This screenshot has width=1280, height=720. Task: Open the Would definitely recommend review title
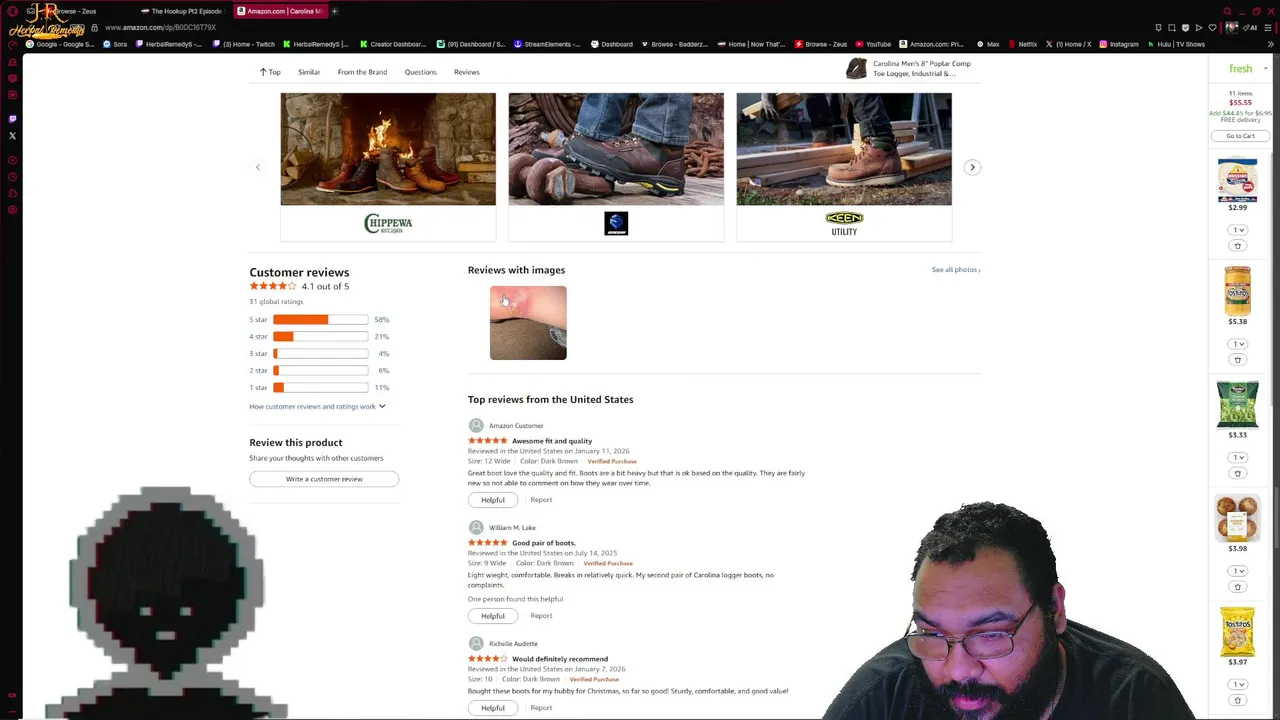pos(560,659)
